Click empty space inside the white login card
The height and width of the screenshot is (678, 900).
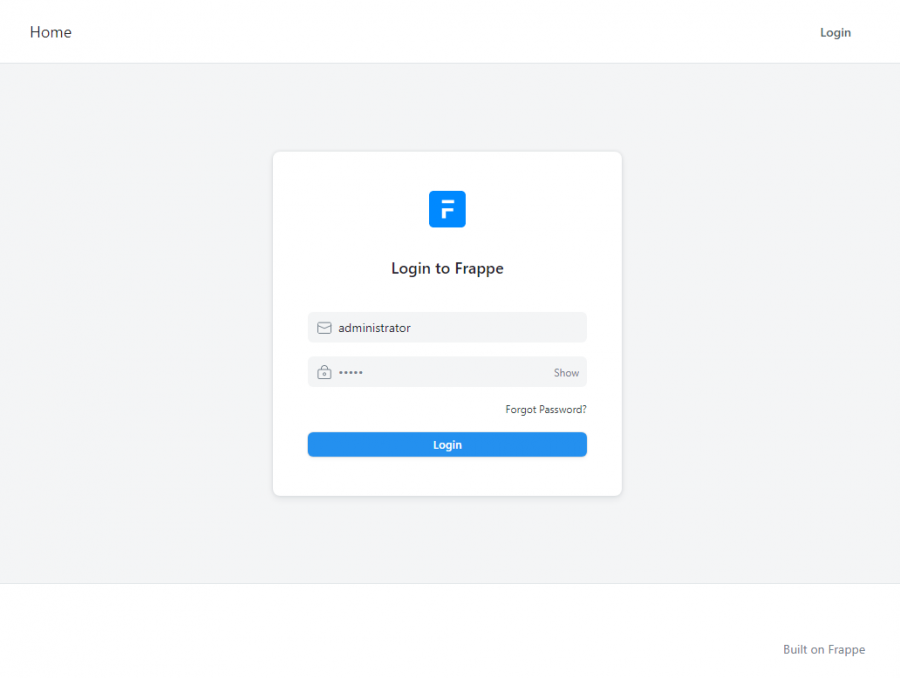tap(447, 474)
